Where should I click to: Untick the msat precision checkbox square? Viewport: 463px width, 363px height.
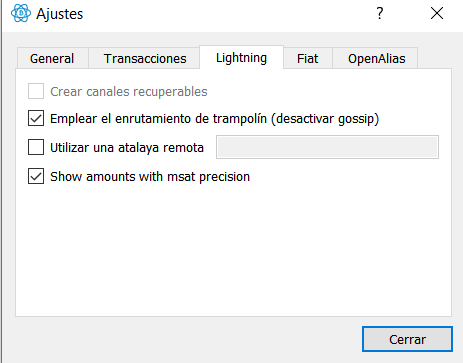coord(36,176)
